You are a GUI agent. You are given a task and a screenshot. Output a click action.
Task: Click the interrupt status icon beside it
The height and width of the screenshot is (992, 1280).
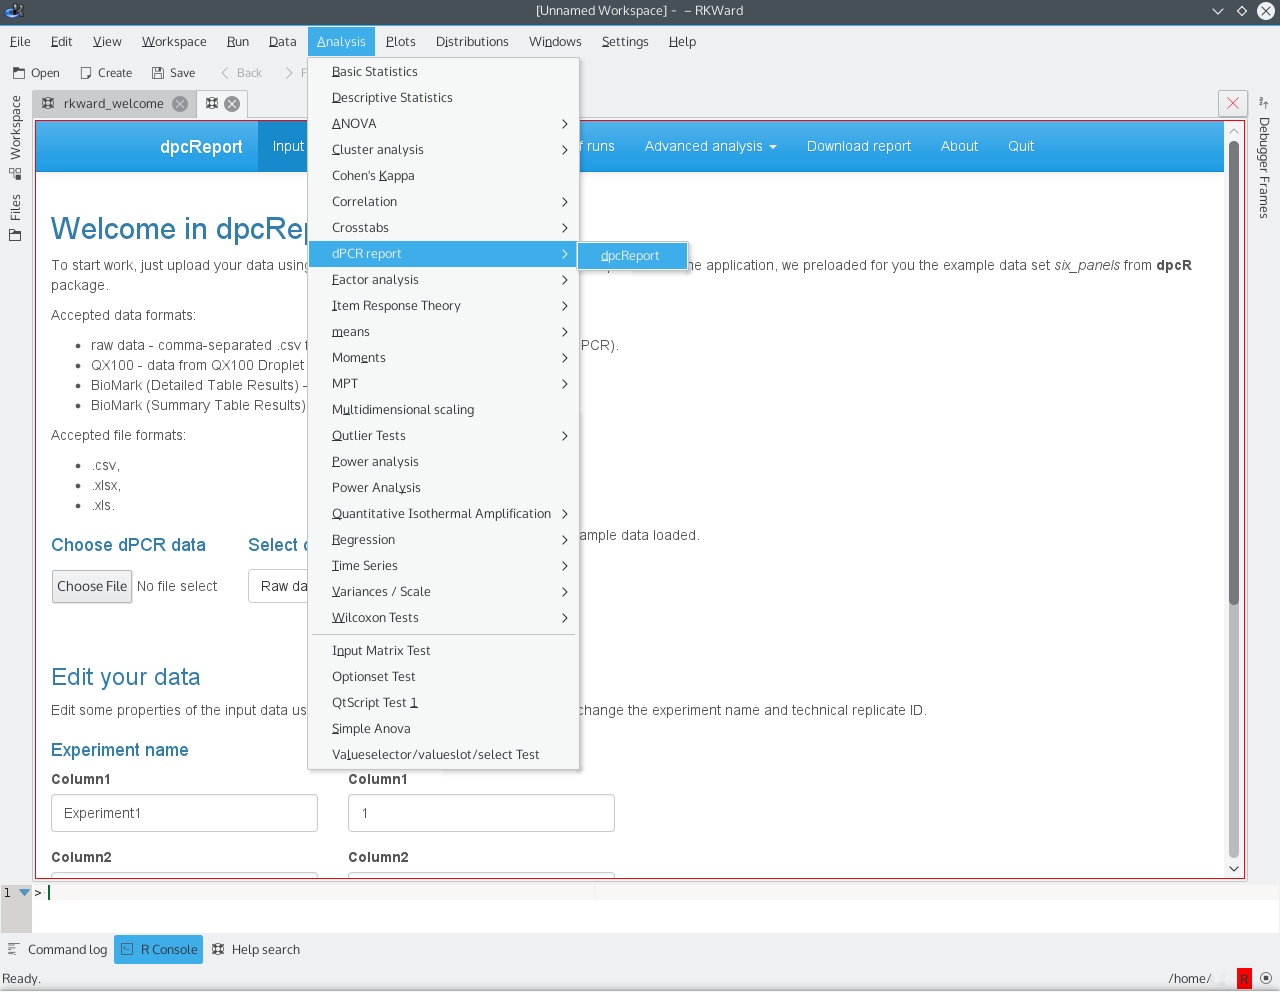1266,979
